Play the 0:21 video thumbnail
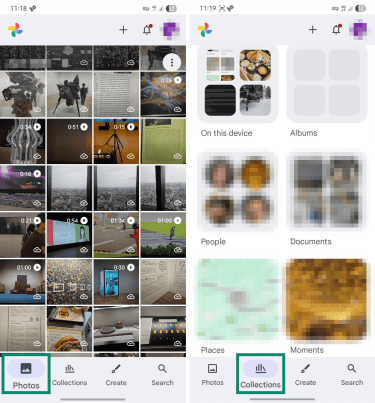This screenshot has height=403, width=375. click(x=22, y=235)
